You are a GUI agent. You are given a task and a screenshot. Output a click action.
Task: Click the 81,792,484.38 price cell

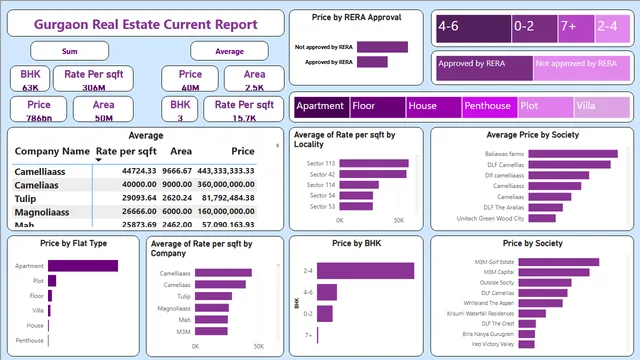pos(228,198)
